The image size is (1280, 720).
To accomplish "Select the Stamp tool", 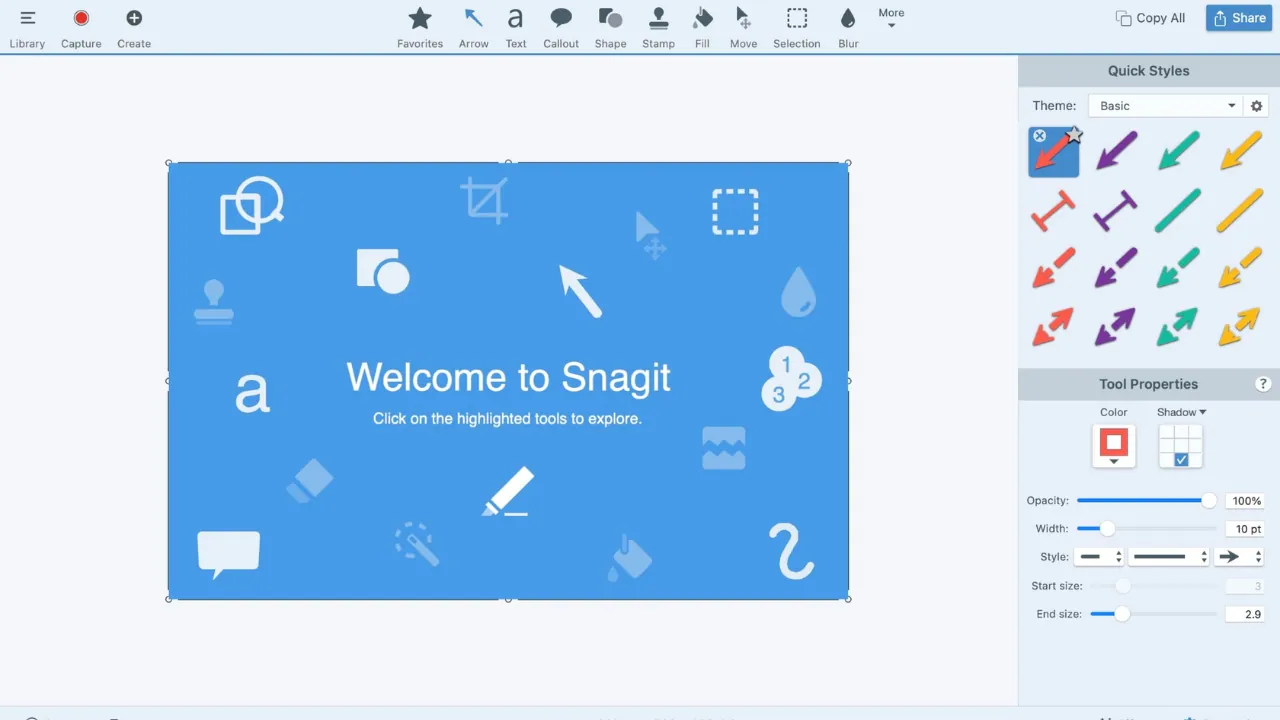I will 658,28.
